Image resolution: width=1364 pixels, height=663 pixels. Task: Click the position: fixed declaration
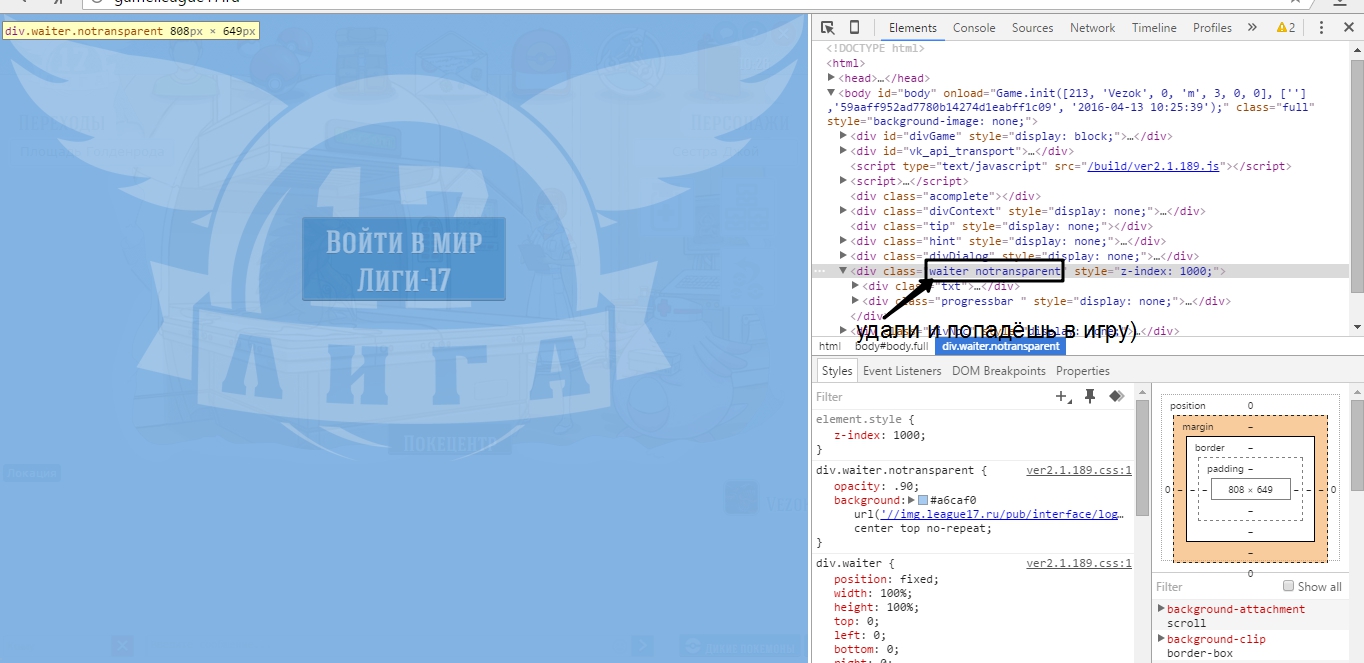(886, 579)
